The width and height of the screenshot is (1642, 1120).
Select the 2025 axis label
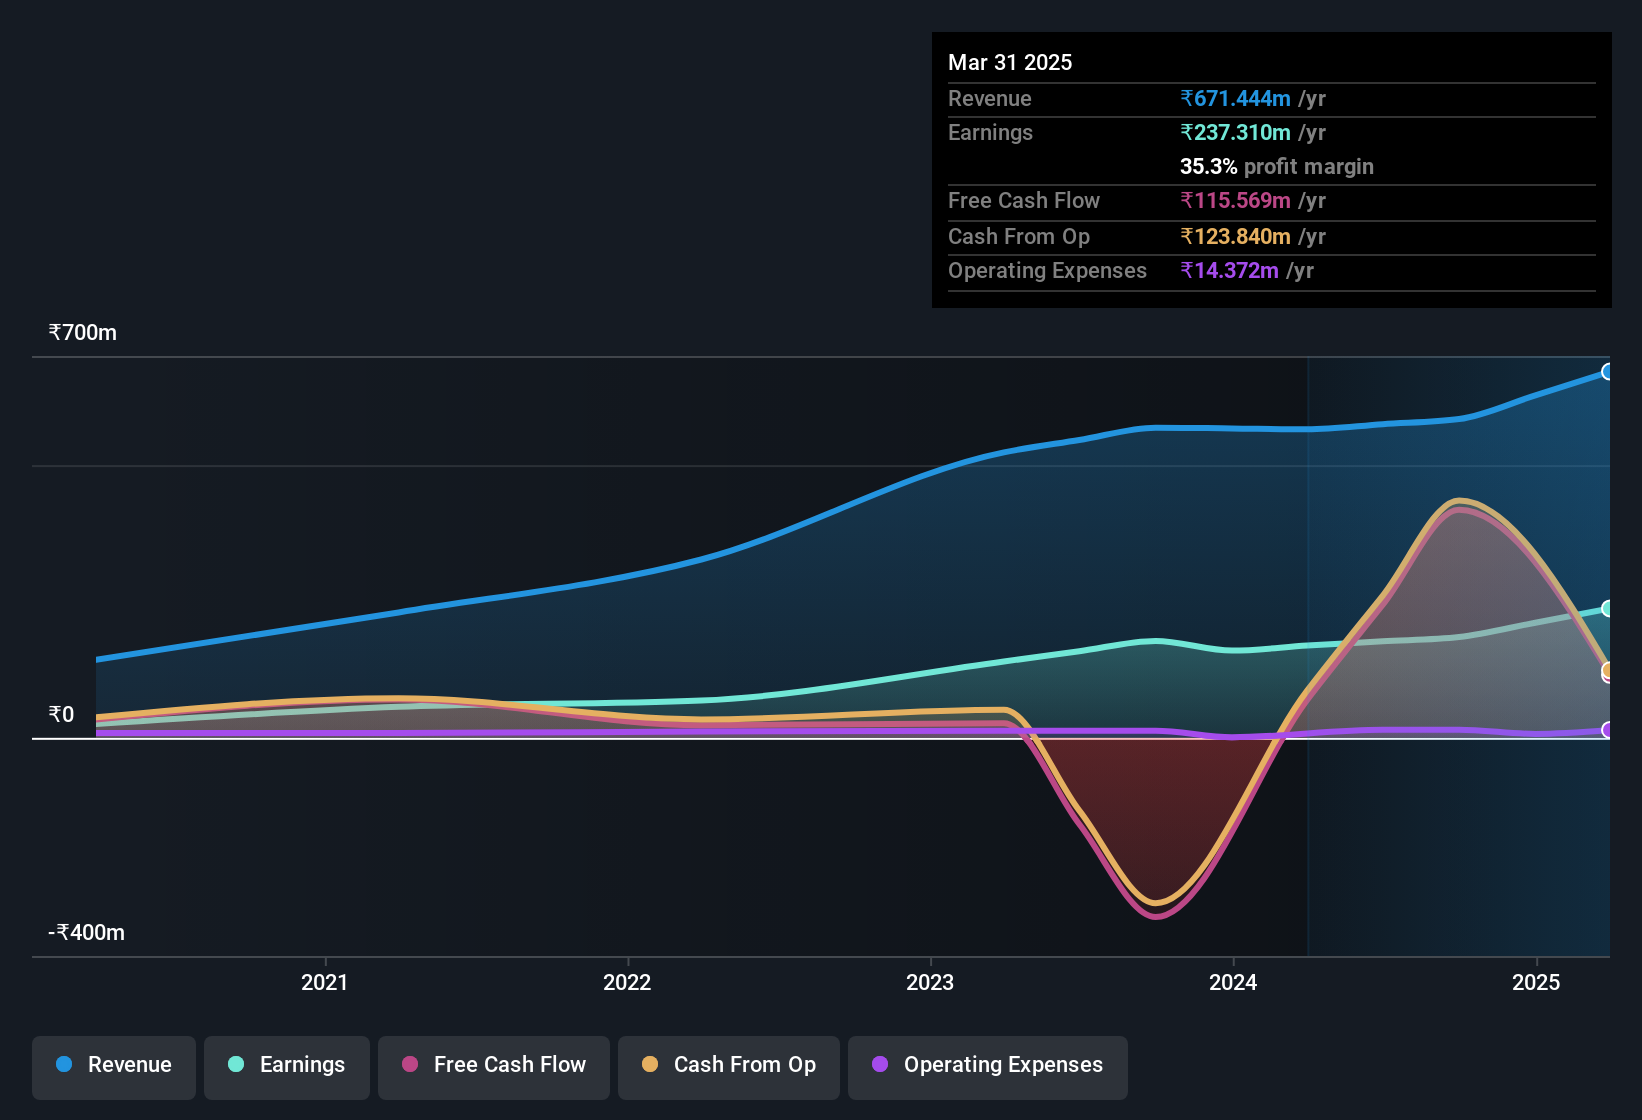tap(1534, 983)
